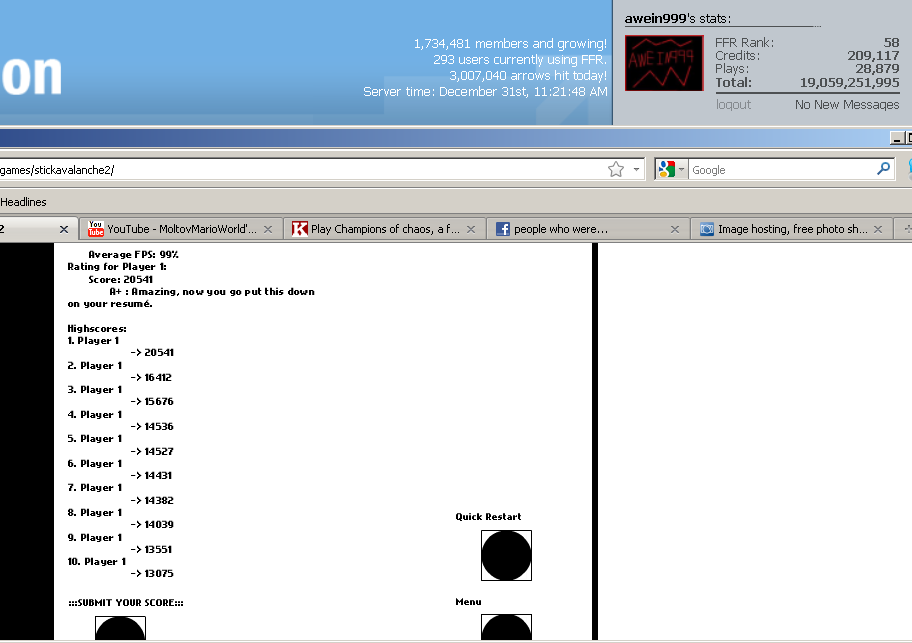Close the YouTube tab

click(x=267, y=229)
